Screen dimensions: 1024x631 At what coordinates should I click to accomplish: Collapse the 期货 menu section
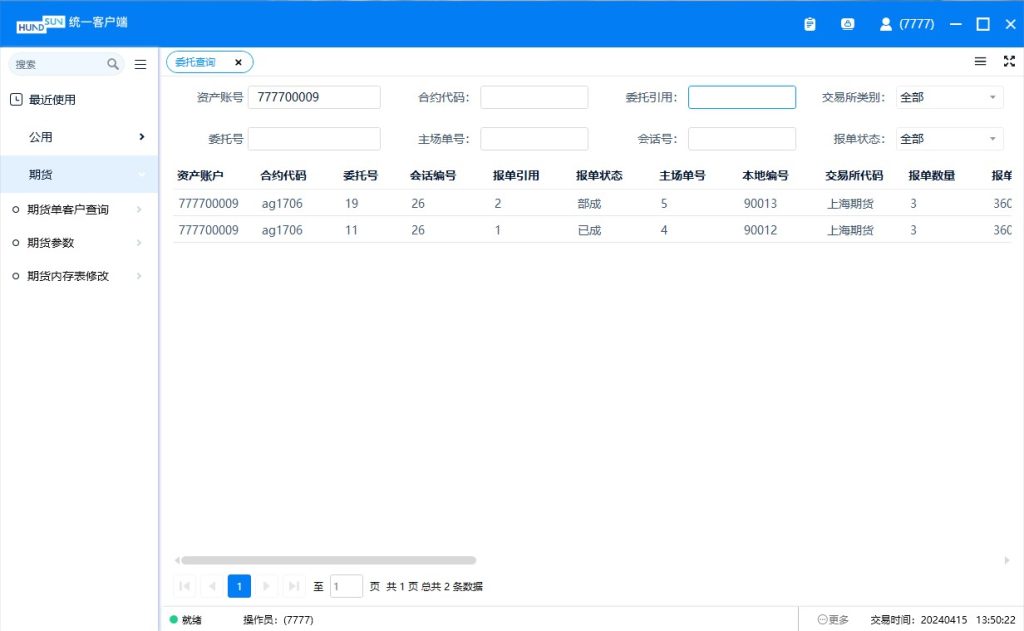pos(80,175)
